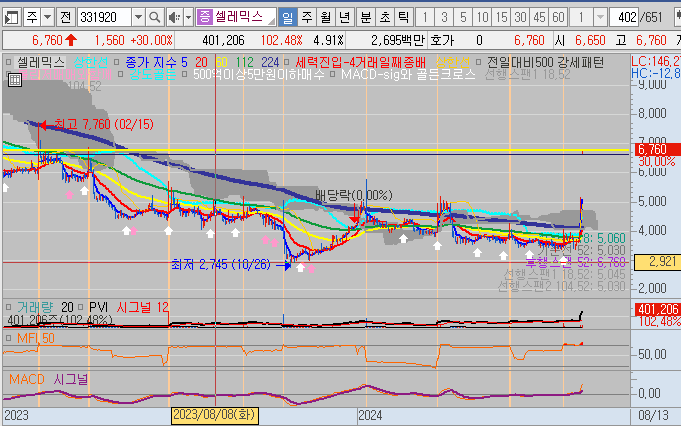Click the 최고 7,760 (02/15) high label

coord(104,125)
